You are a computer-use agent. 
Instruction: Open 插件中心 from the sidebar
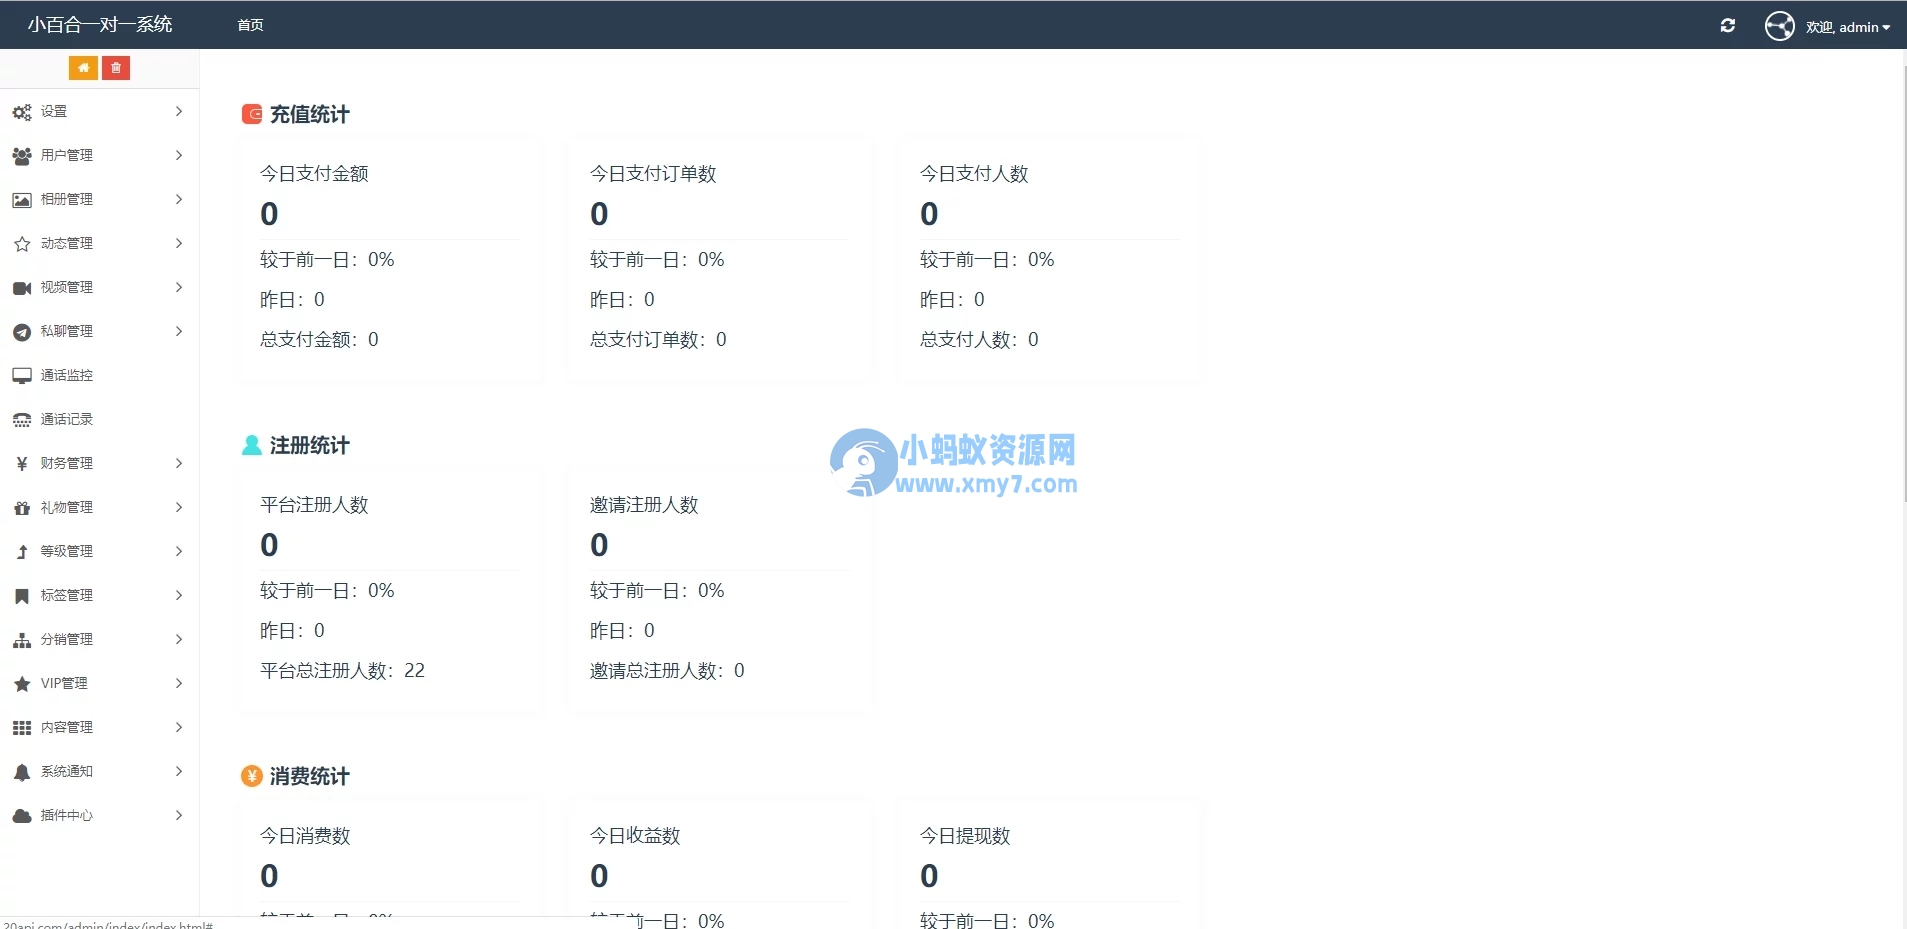pos(68,815)
